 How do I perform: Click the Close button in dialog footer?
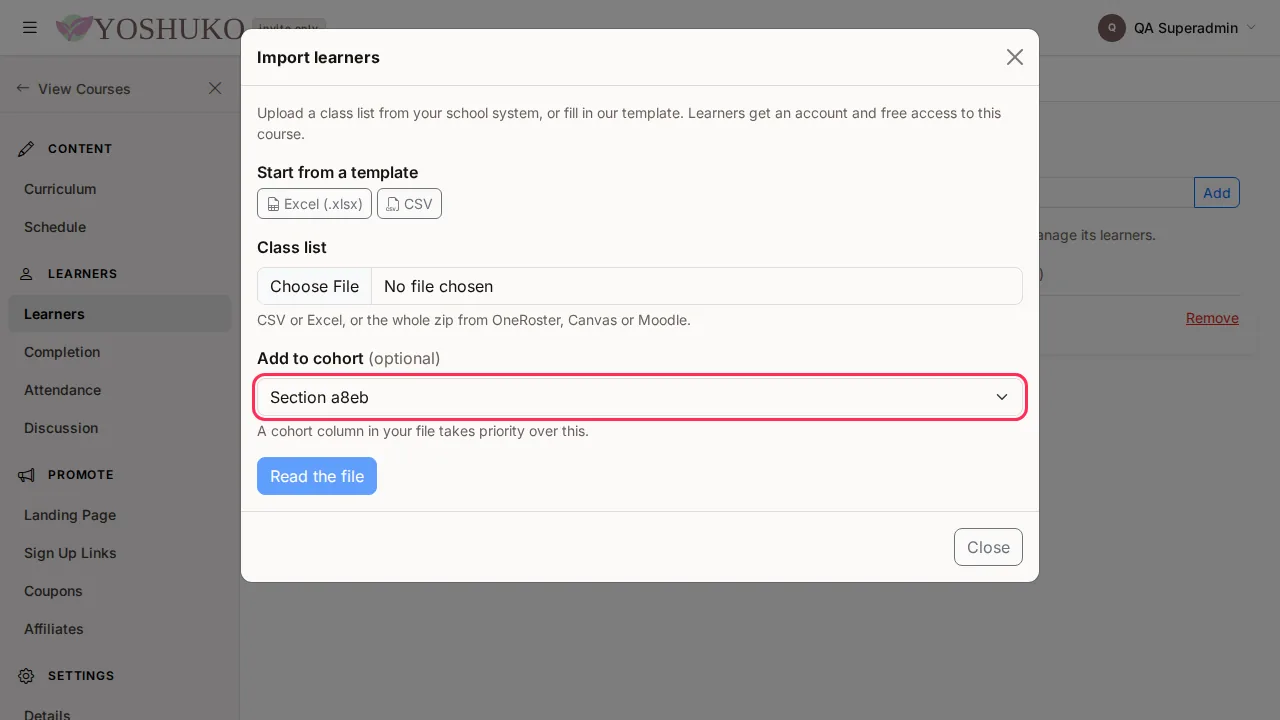(988, 547)
